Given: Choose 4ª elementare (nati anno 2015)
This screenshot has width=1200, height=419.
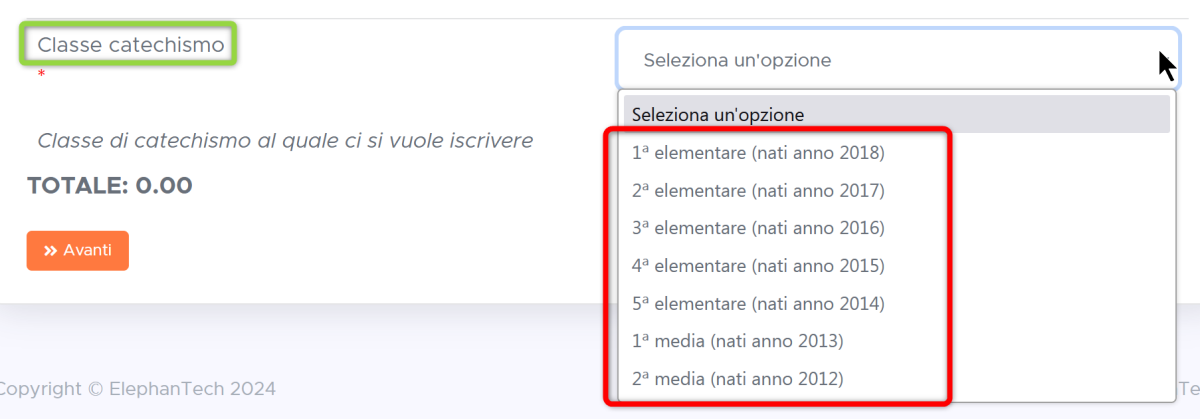Looking at the screenshot, I should 758,266.
